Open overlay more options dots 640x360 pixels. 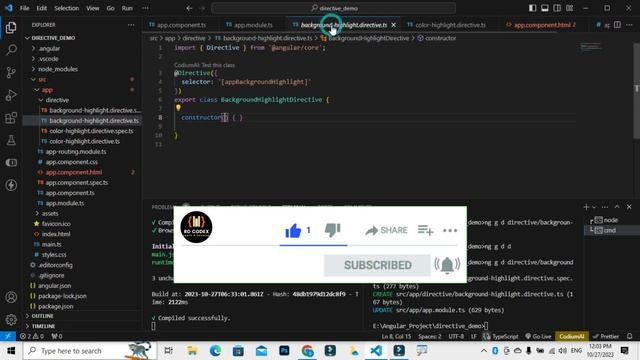(x=450, y=231)
